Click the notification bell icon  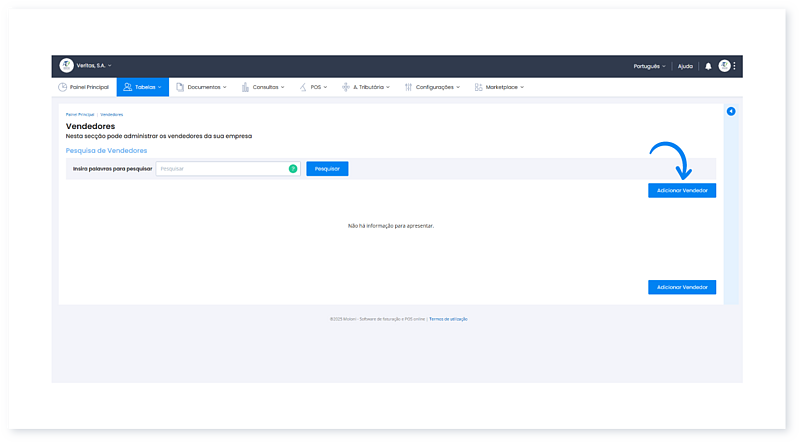coord(709,66)
